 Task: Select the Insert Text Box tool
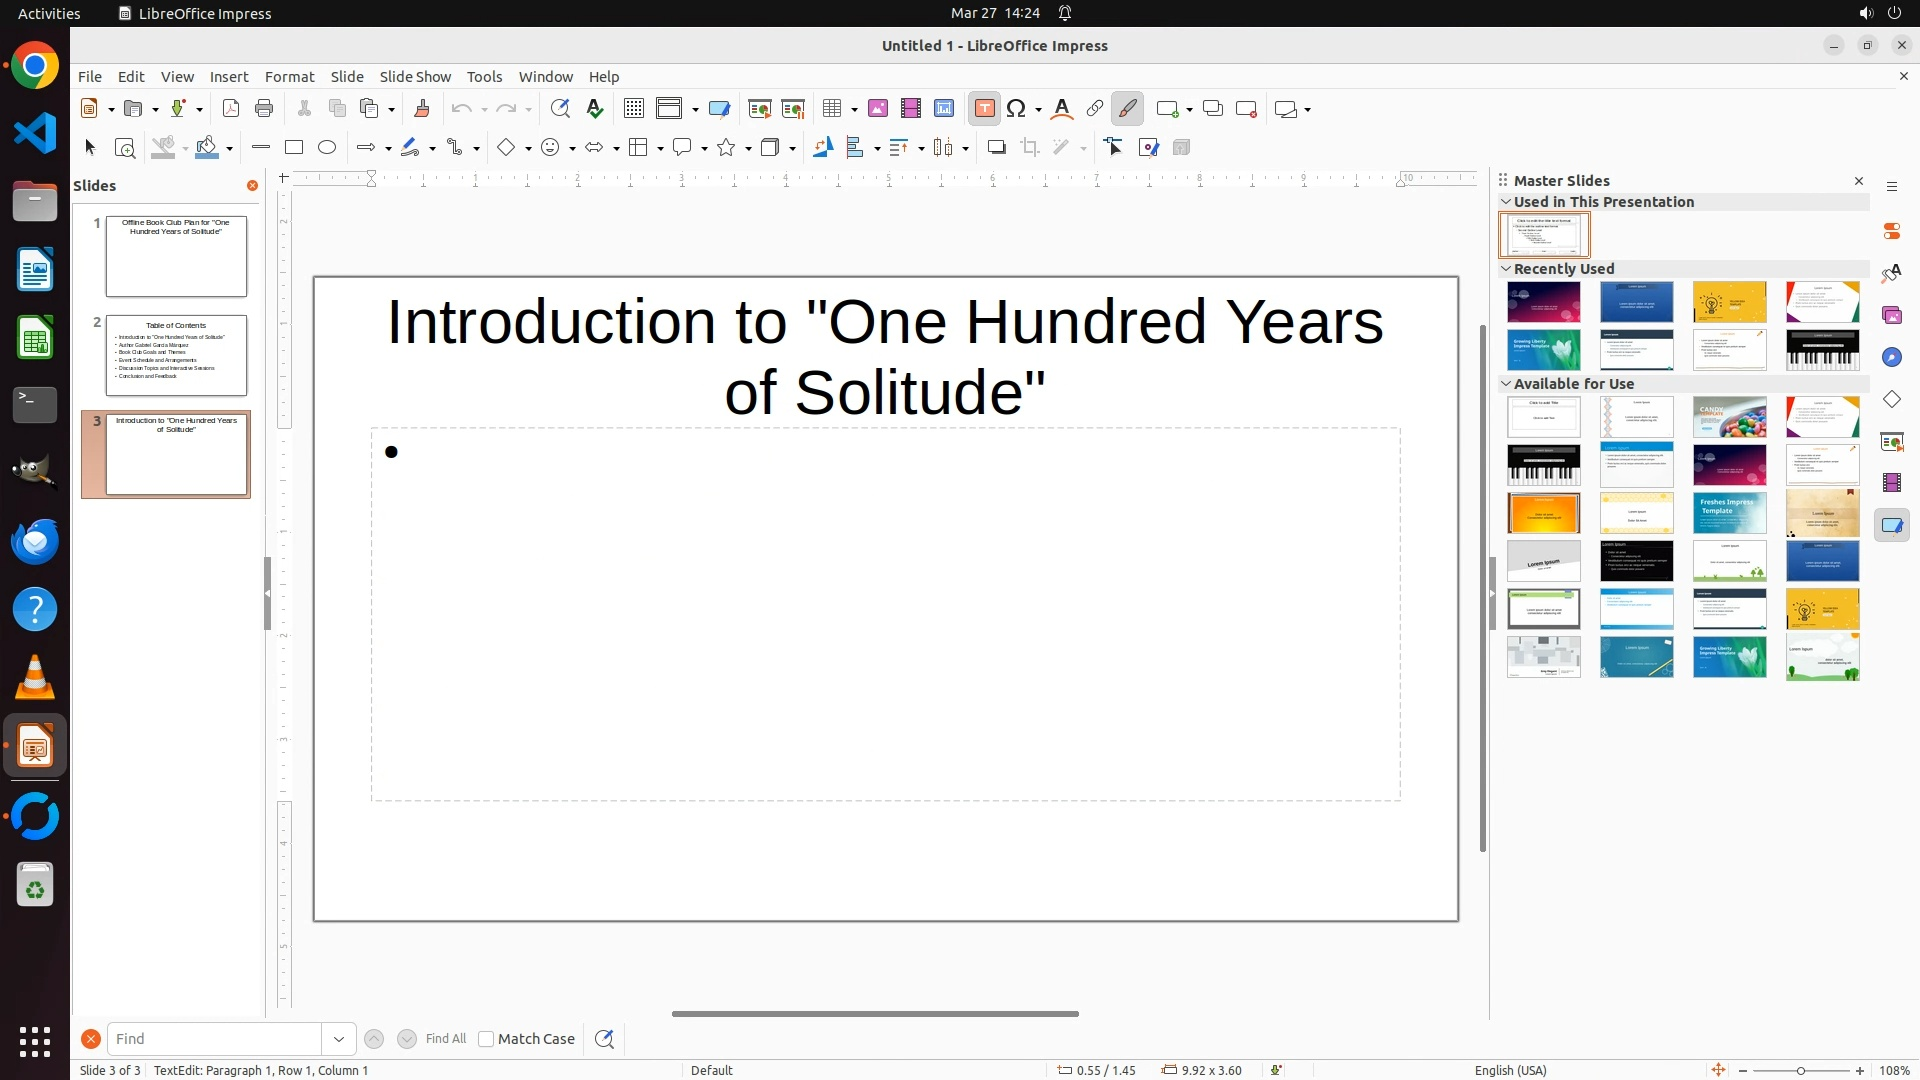click(984, 109)
